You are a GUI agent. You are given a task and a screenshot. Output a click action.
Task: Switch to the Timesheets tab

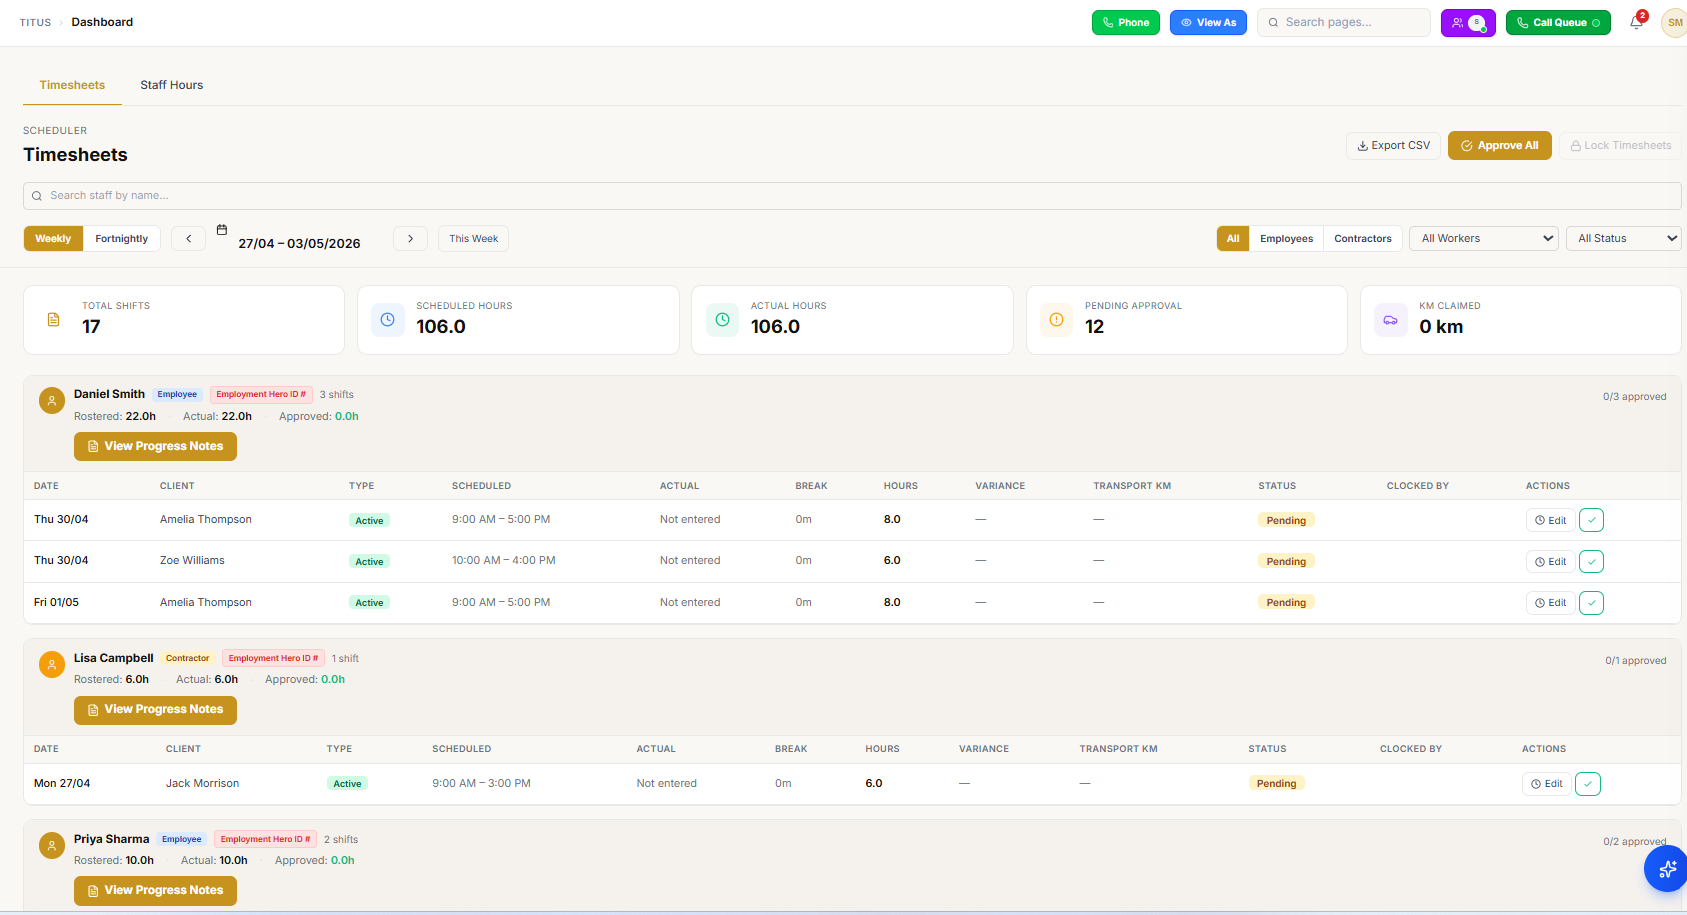[x=72, y=85]
